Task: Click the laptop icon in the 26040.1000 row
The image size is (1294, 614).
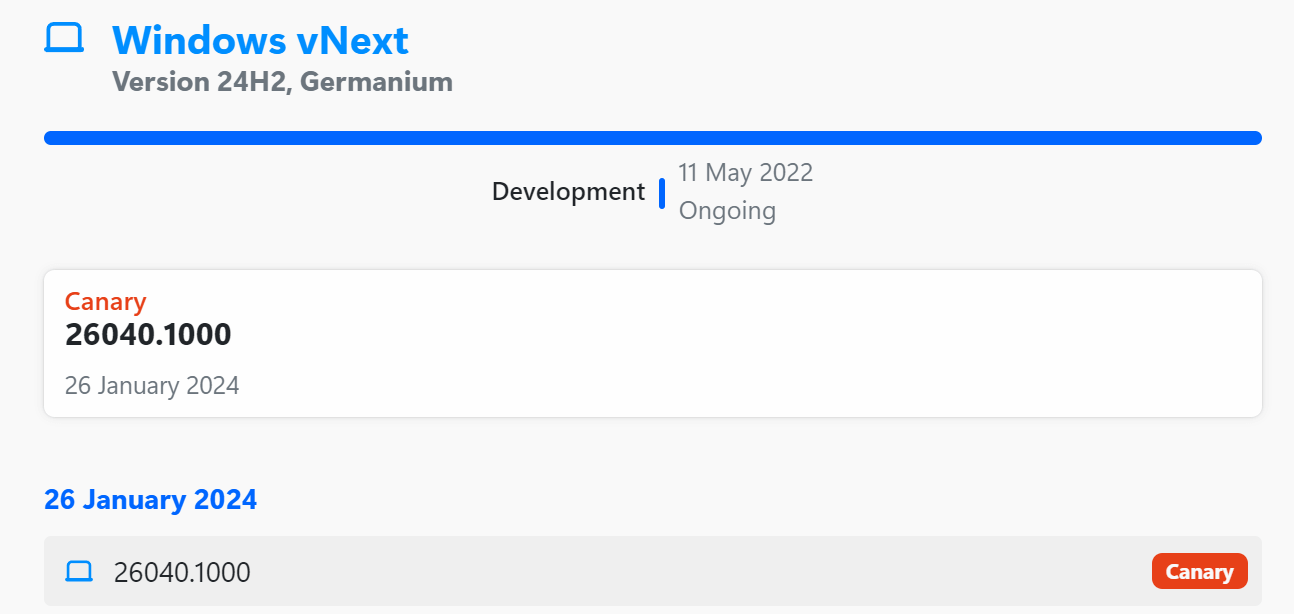Action: 79,572
